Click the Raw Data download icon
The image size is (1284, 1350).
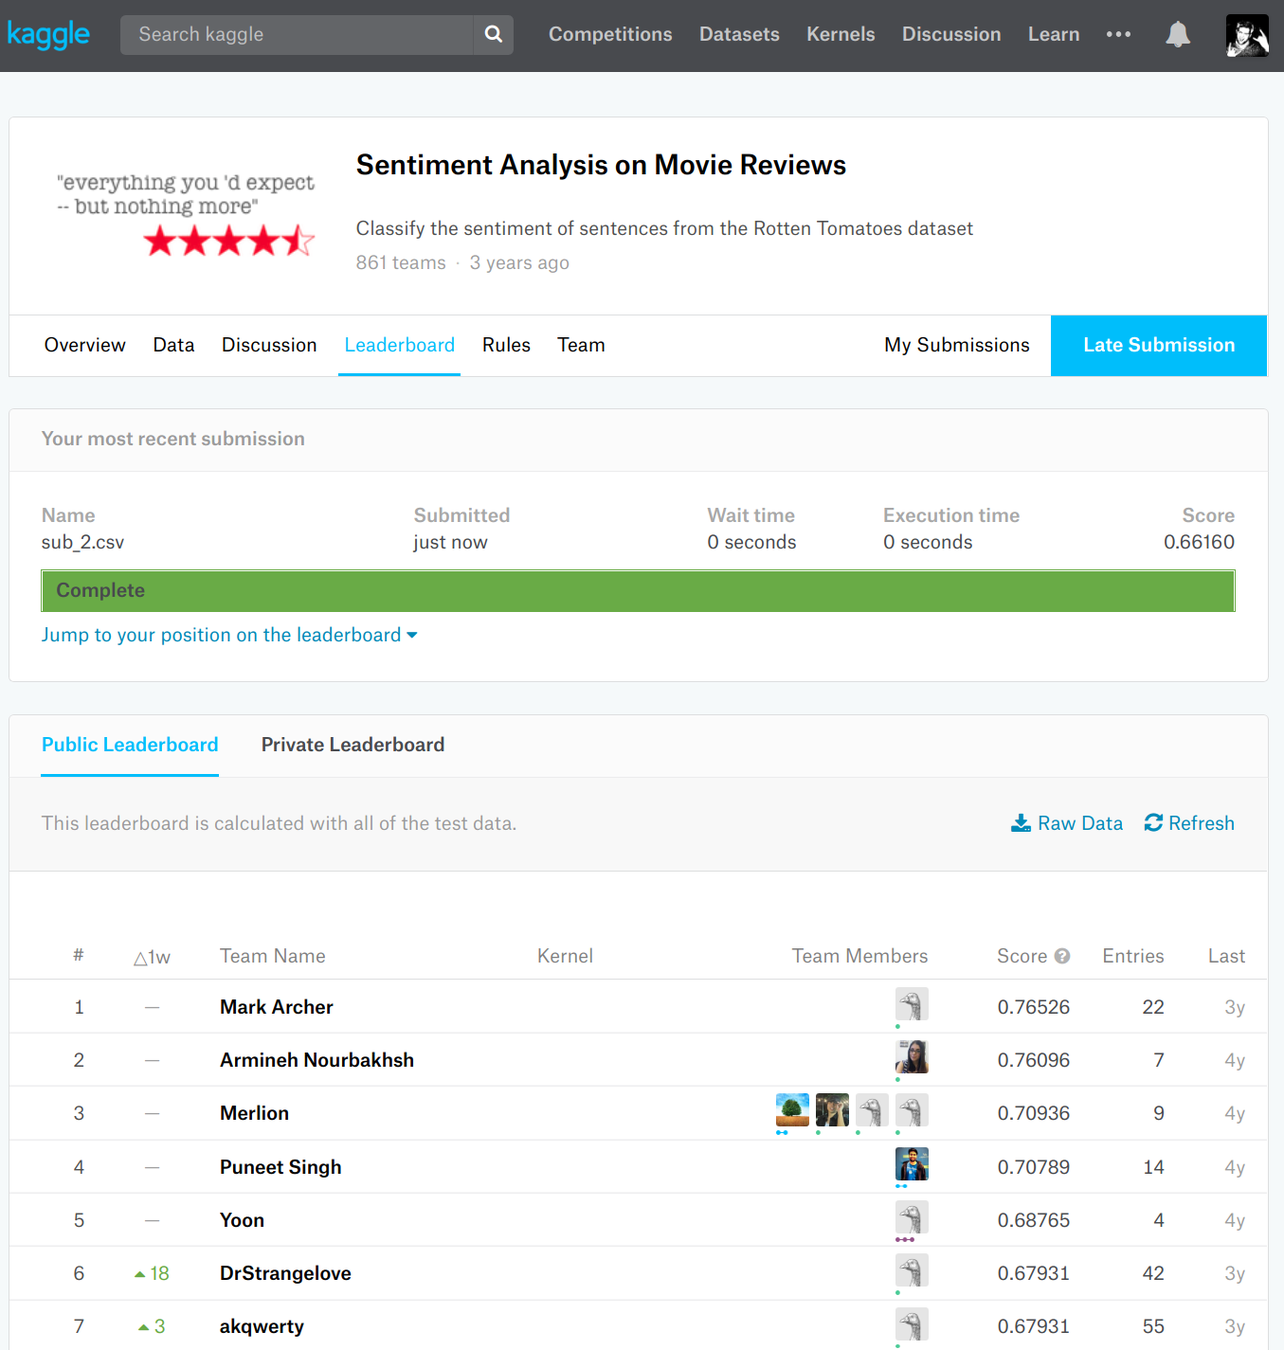pyautogui.click(x=1020, y=823)
